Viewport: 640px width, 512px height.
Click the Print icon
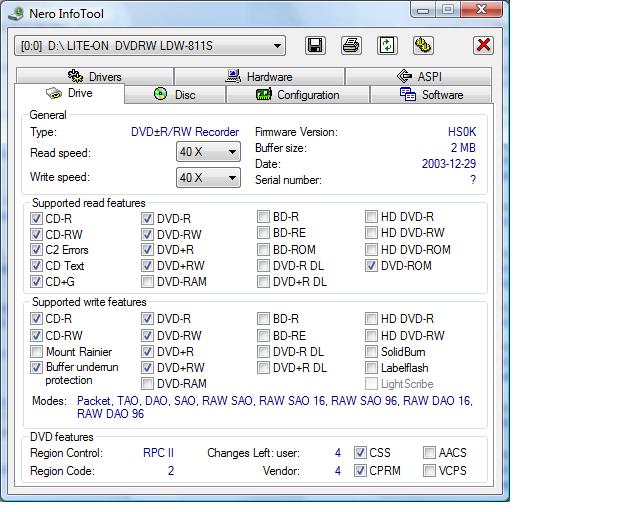(x=351, y=45)
